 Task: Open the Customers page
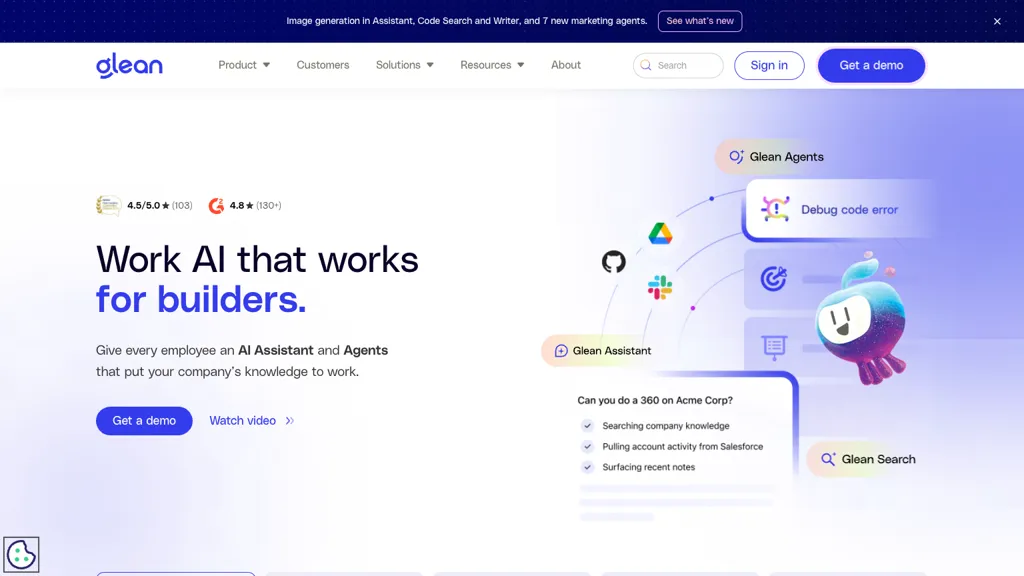point(323,65)
